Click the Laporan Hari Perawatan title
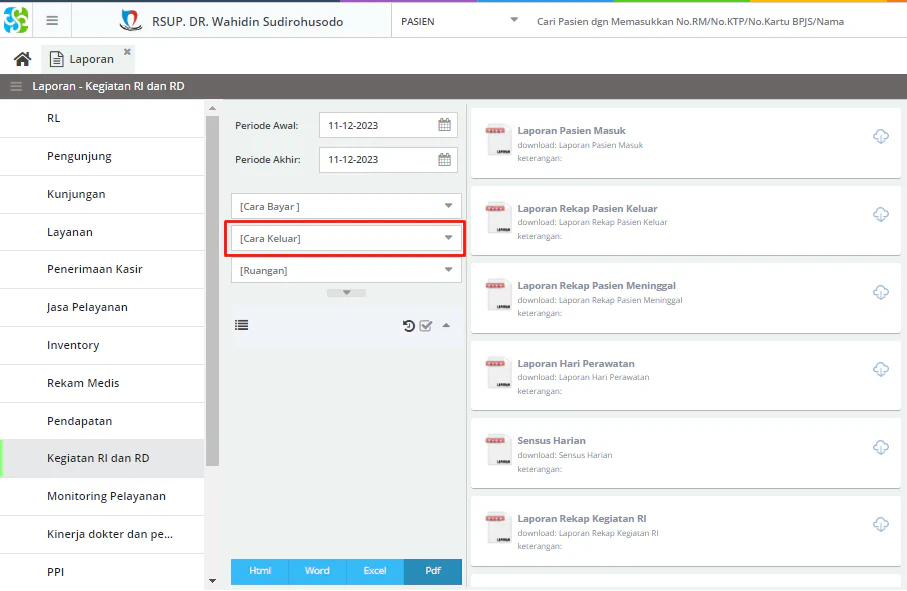 click(576, 364)
